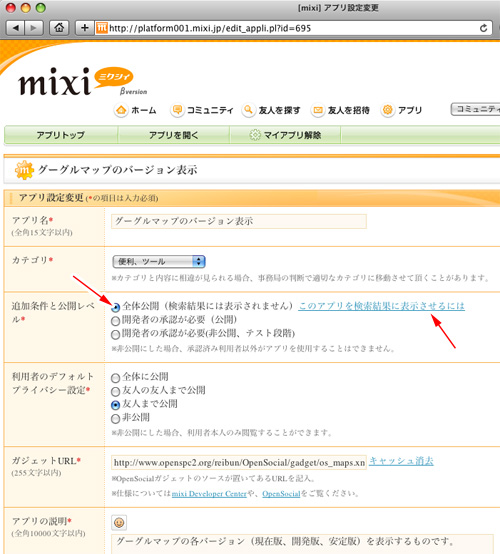
Task: Open コミュニティ navigation icon
Action: click(177, 110)
